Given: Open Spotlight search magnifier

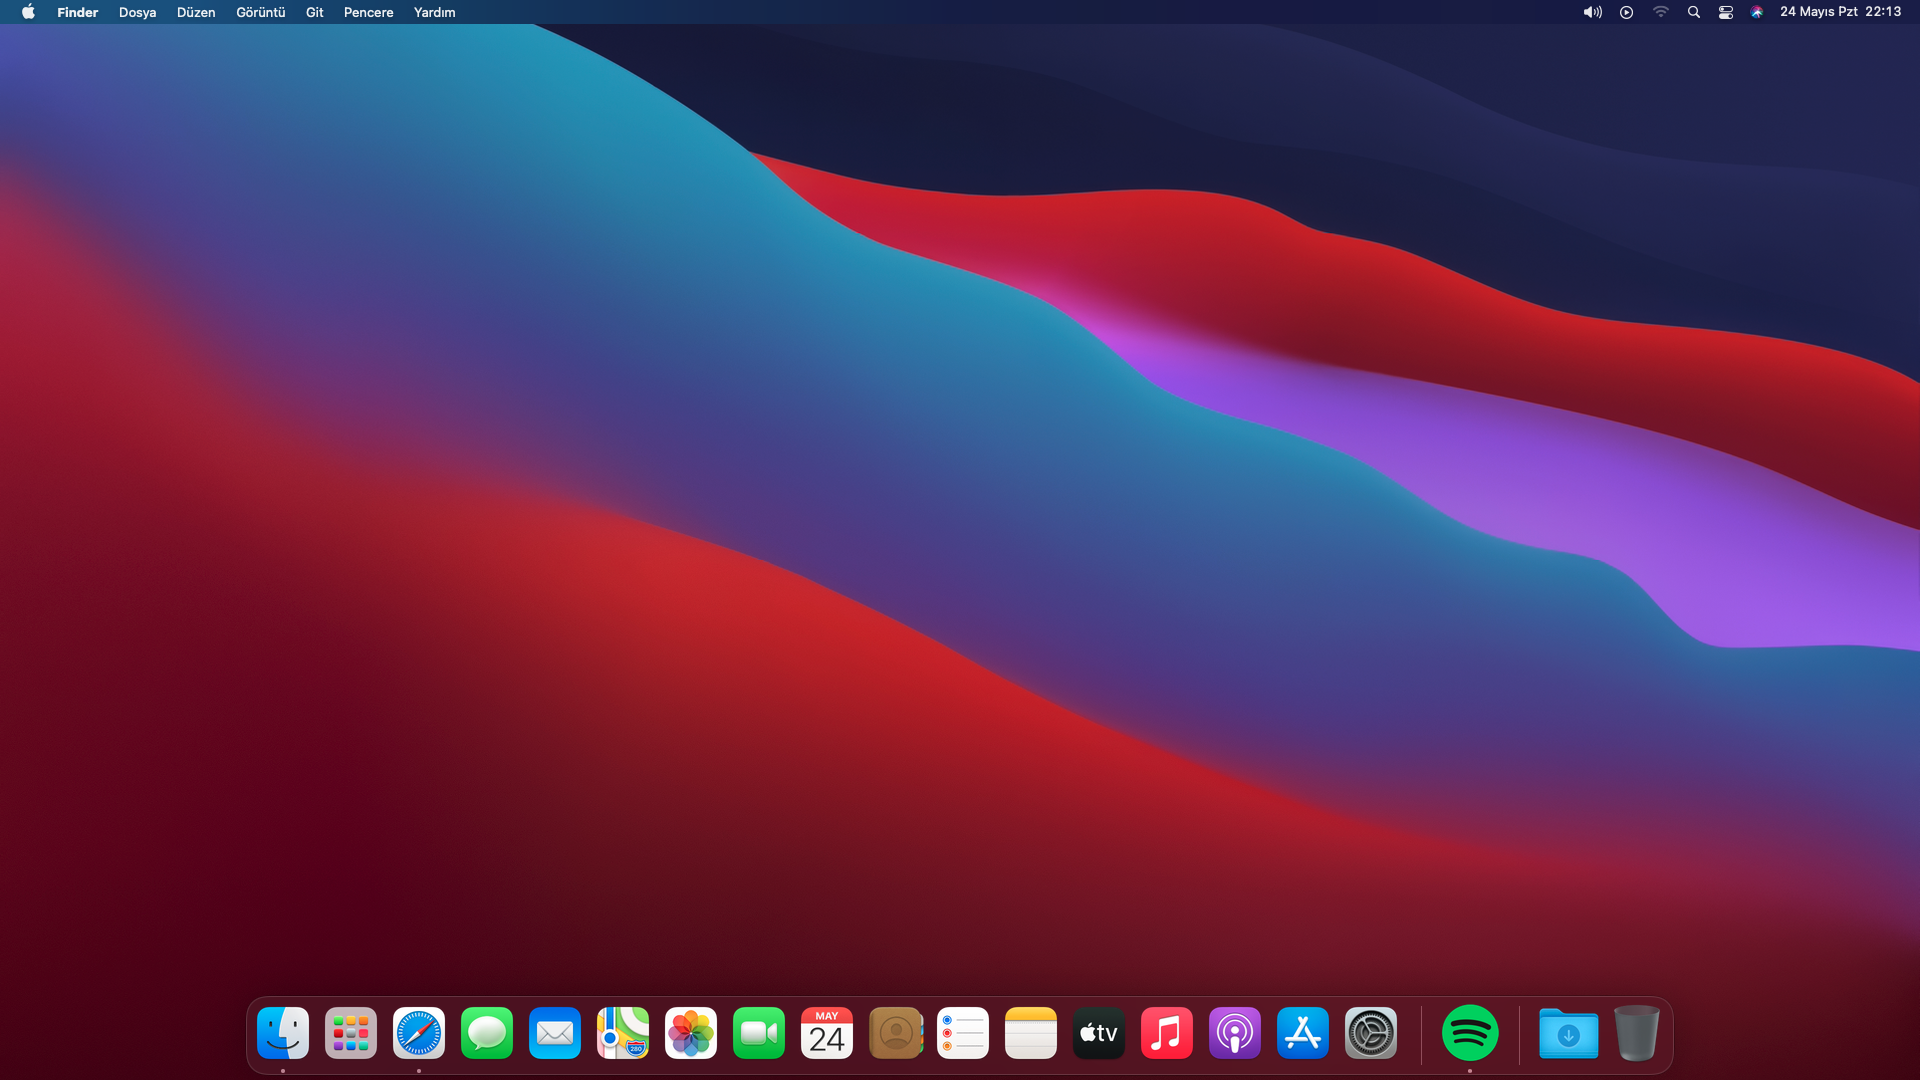Looking at the screenshot, I should (1694, 12).
